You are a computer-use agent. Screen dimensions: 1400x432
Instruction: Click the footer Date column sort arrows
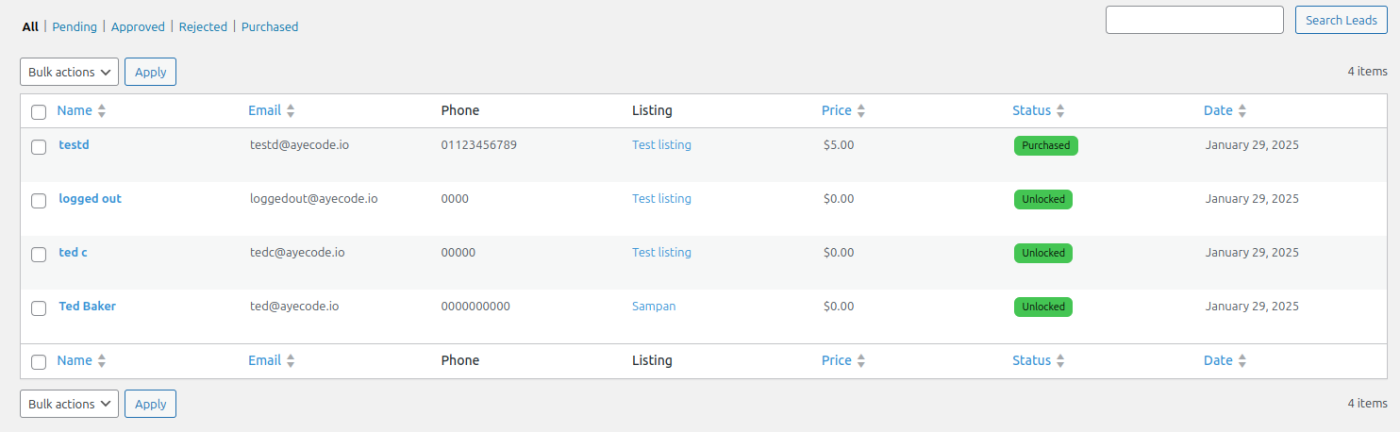coord(1242,361)
